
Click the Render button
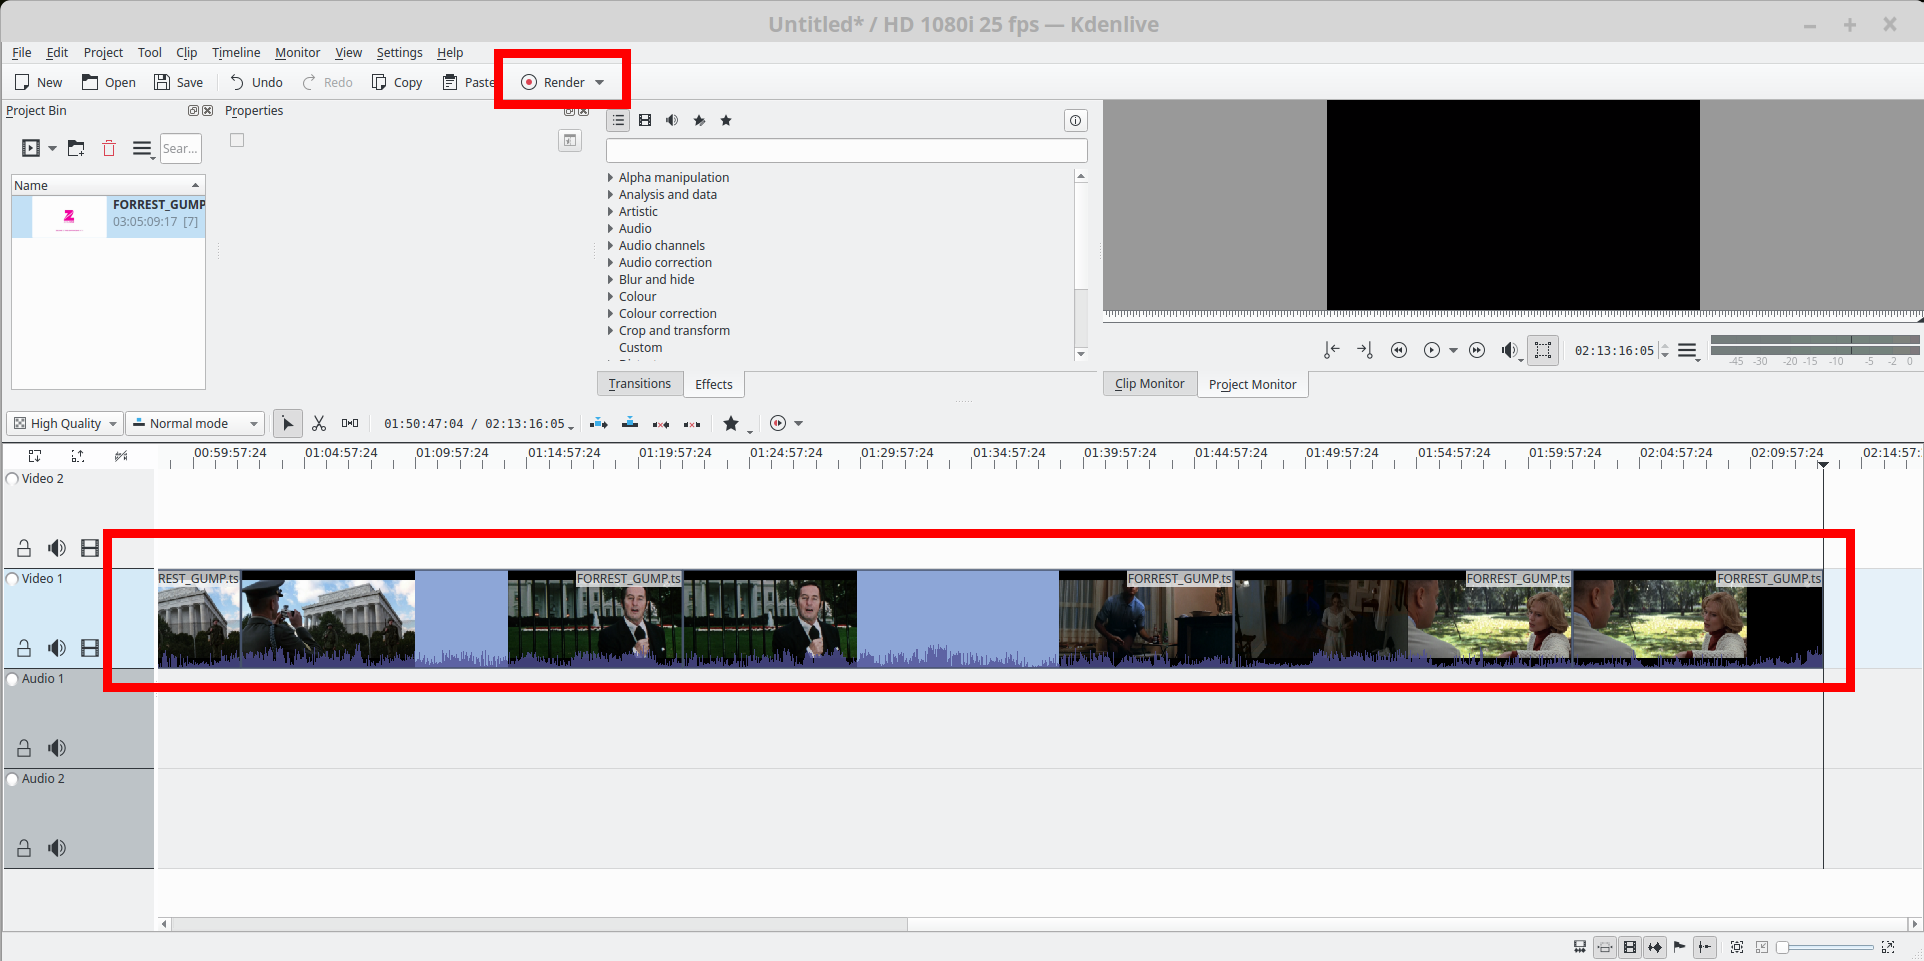click(553, 83)
